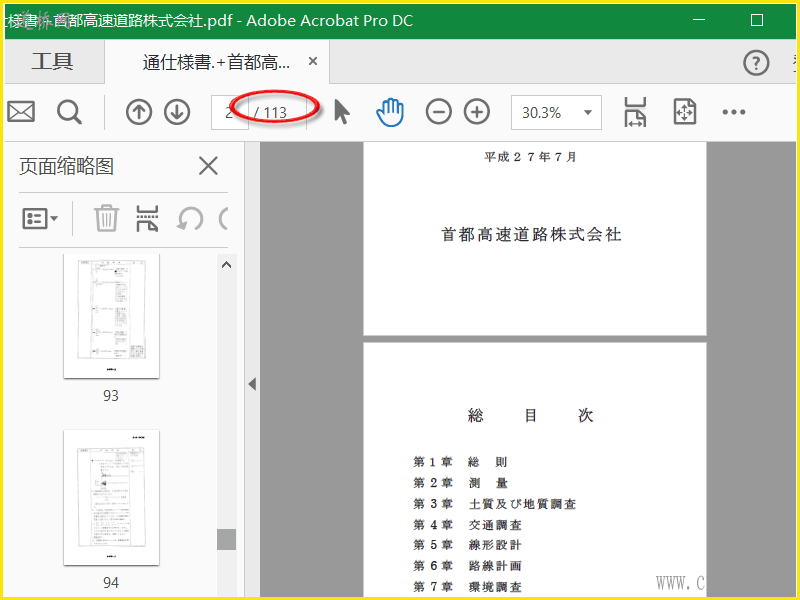Click the fit to full page icon

684,112
